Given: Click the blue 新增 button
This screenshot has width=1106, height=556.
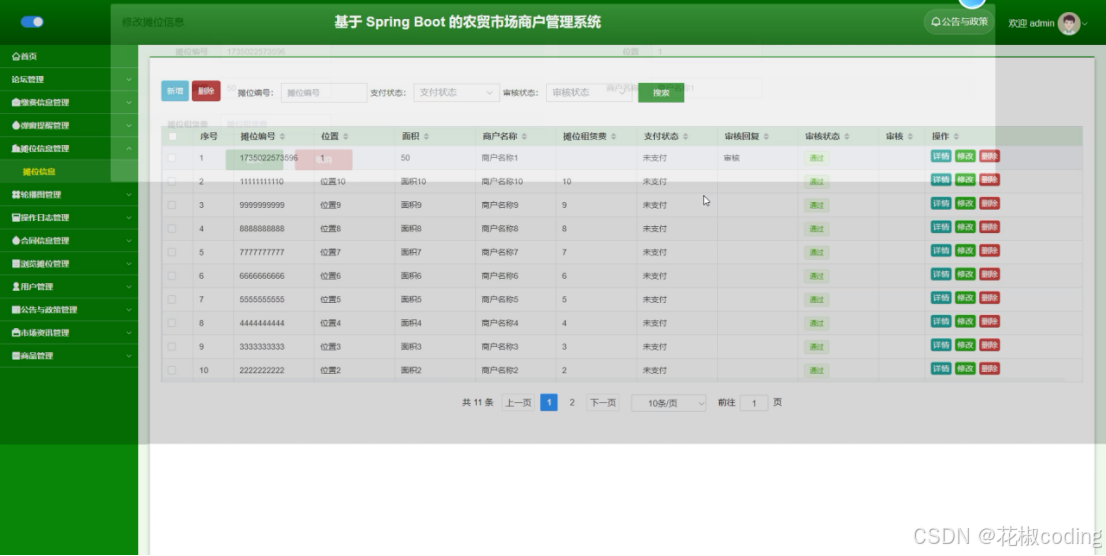Looking at the screenshot, I should point(175,91).
